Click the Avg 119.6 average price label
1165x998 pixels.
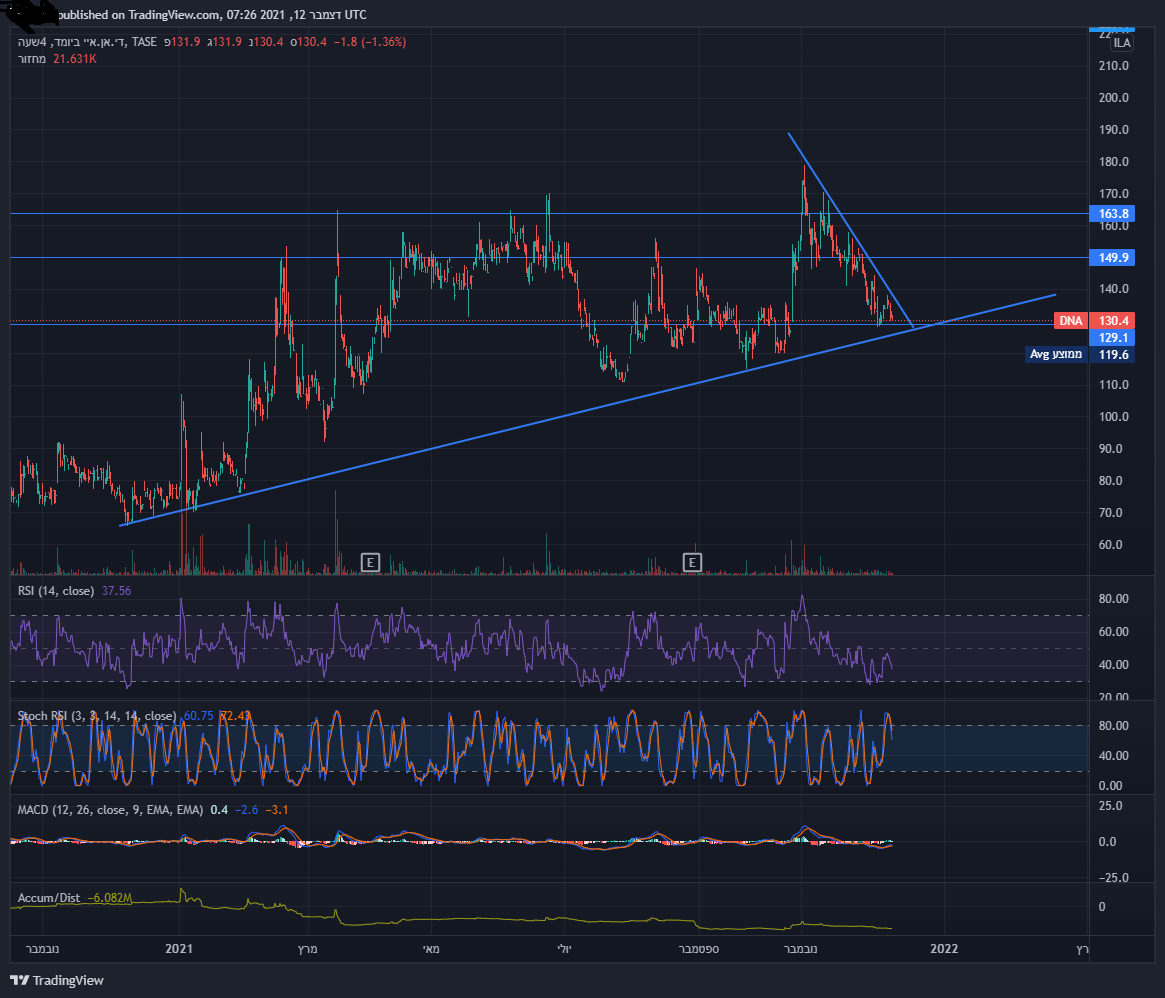pos(1080,354)
